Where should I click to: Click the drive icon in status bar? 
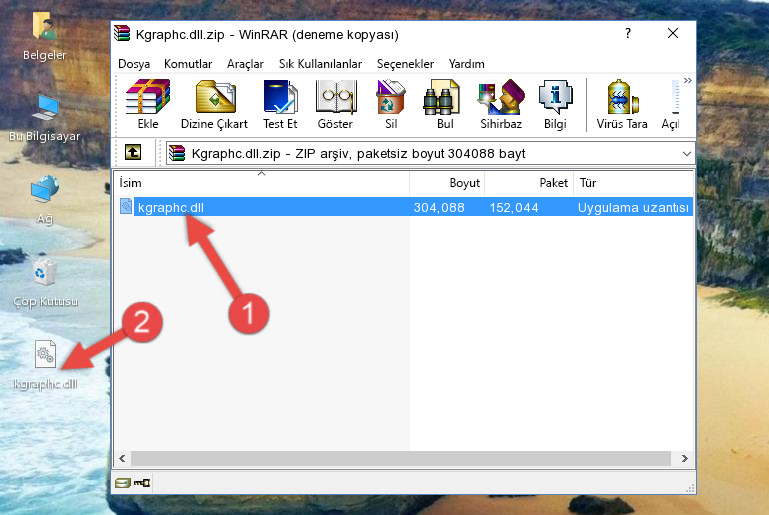[x=123, y=484]
